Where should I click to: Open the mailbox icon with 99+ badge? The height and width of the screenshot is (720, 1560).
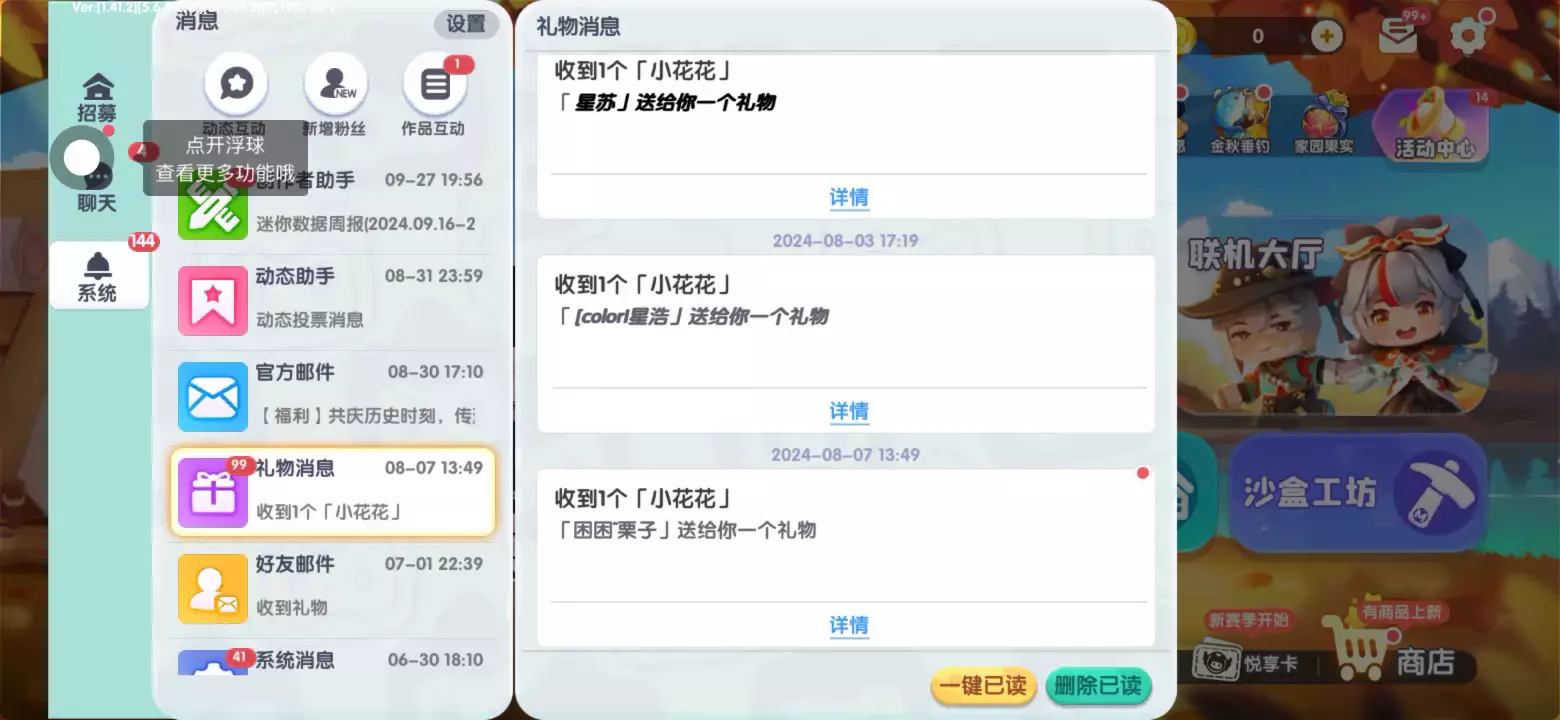coord(1398,35)
